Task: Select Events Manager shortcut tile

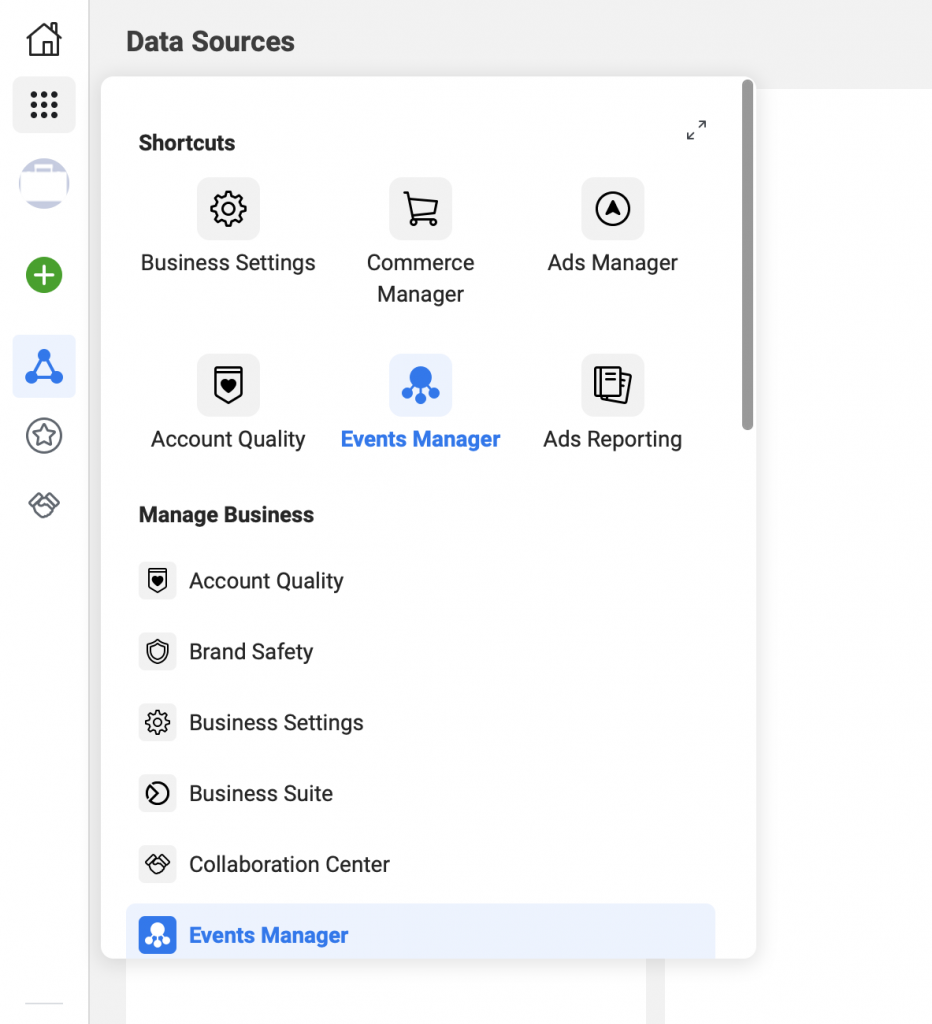Action: coord(420,385)
